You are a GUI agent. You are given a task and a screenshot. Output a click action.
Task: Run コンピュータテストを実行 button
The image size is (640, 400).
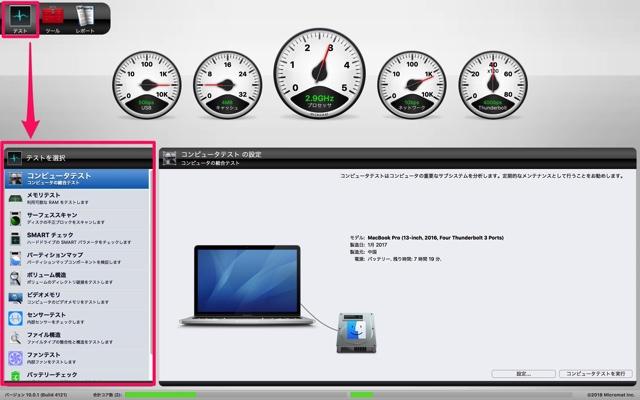596,373
